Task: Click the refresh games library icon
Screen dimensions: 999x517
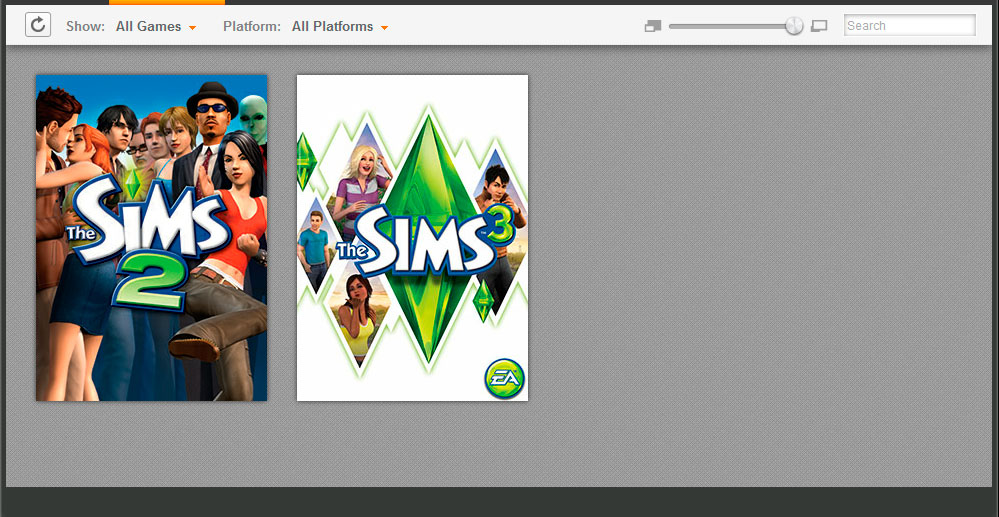Action: pyautogui.click(x=38, y=25)
